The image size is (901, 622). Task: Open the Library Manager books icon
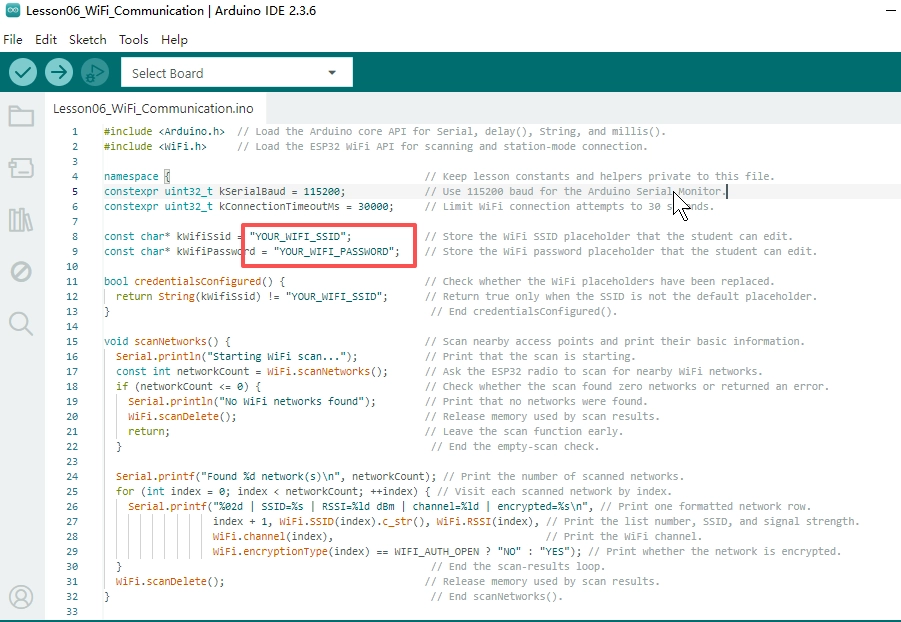coord(21,220)
